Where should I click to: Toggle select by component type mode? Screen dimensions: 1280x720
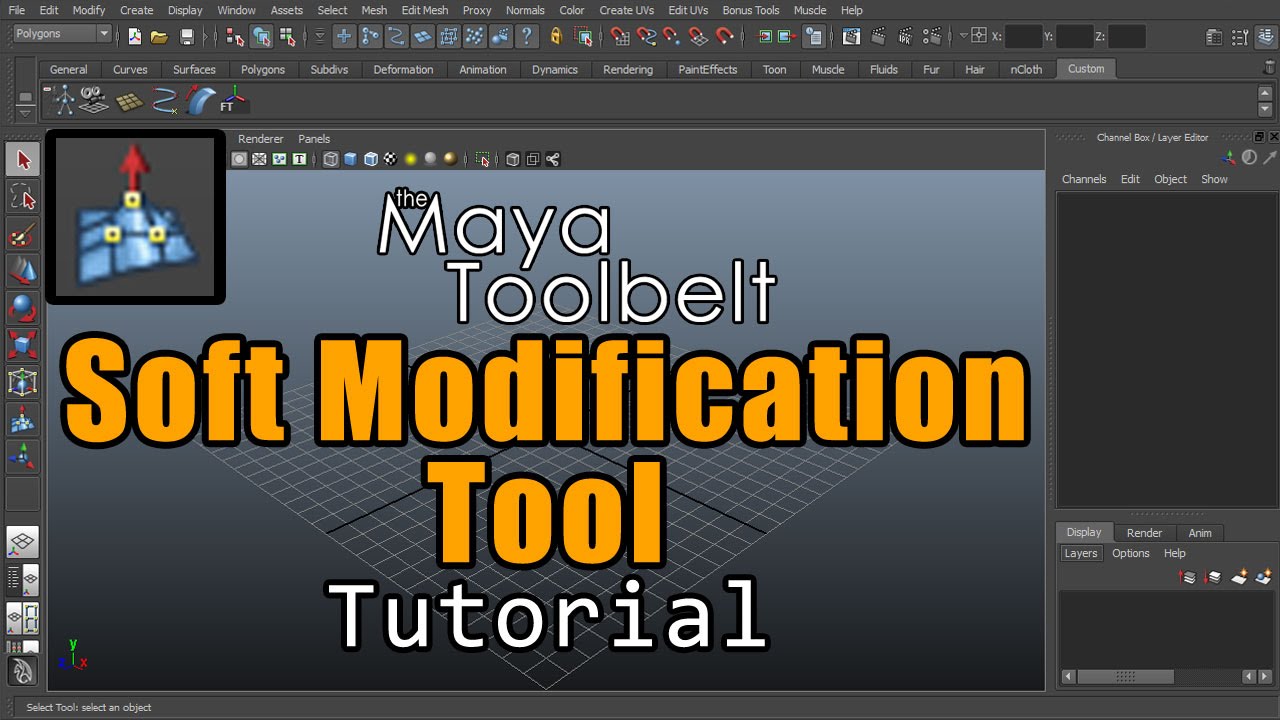[287, 37]
